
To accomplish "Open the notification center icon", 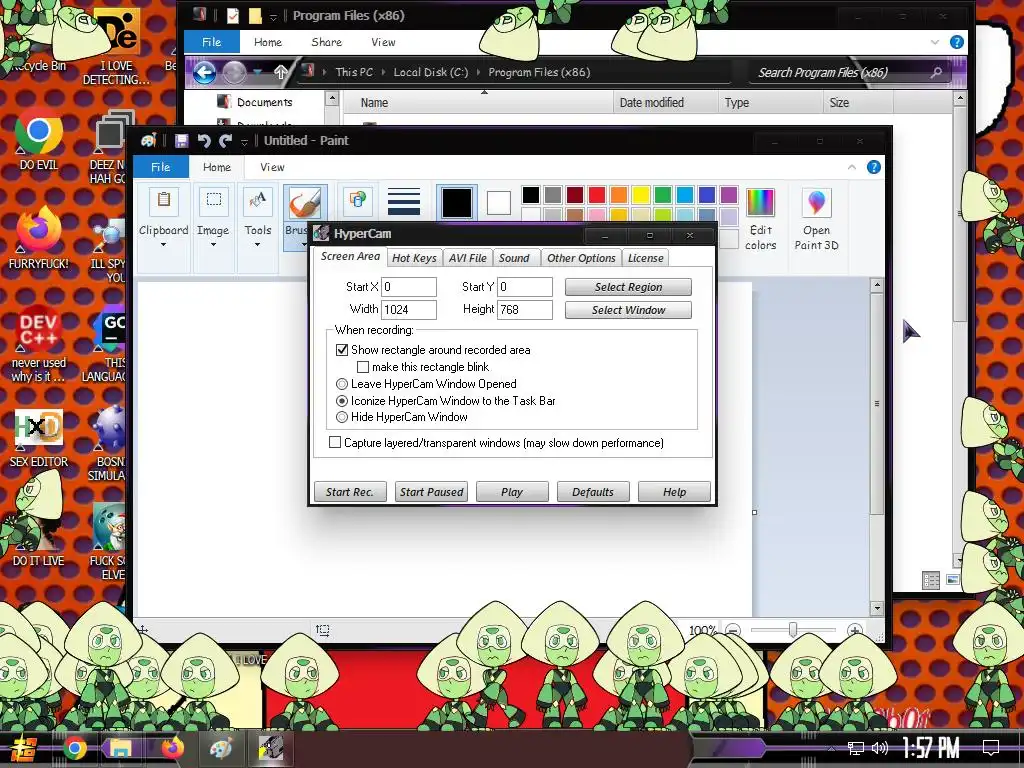I will coord(991,748).
